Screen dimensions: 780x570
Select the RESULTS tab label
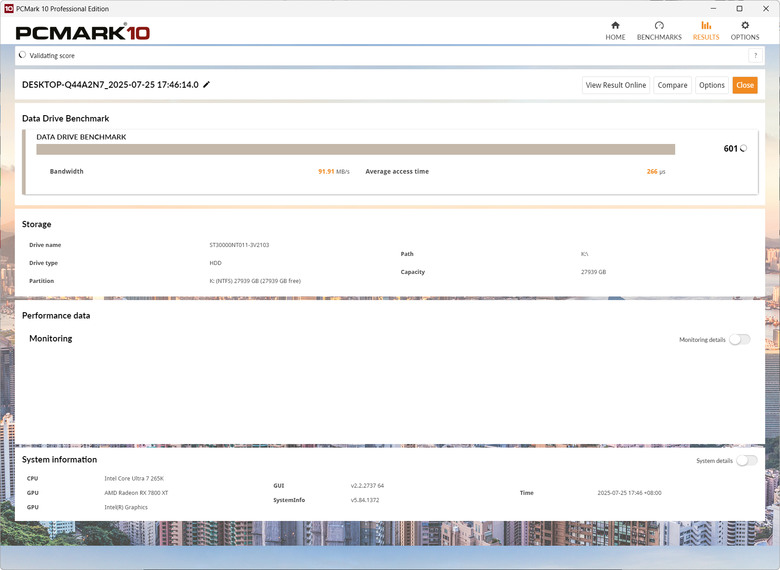(x=706, y=37)
